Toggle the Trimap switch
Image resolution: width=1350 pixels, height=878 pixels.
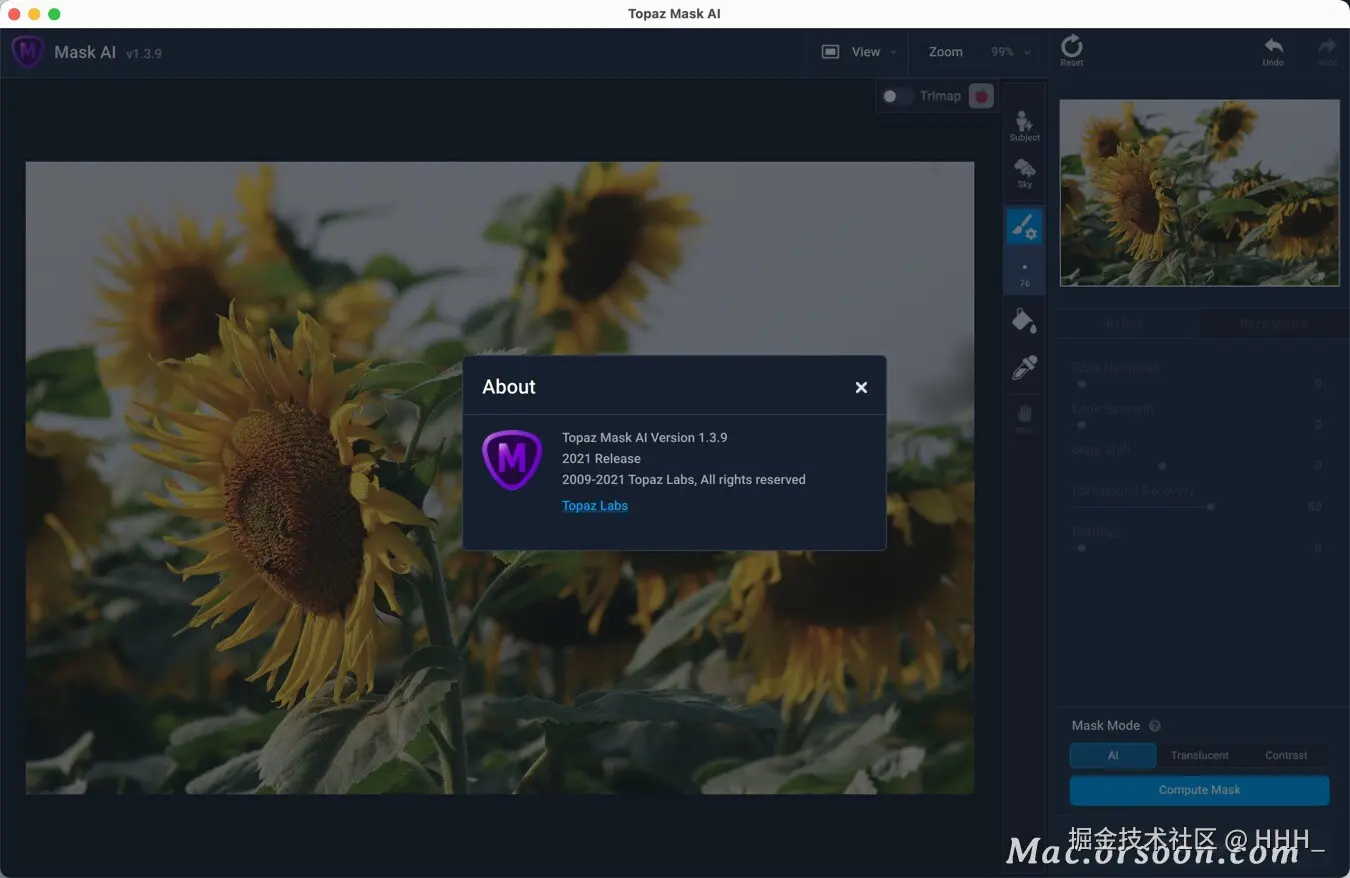(897, 96)
